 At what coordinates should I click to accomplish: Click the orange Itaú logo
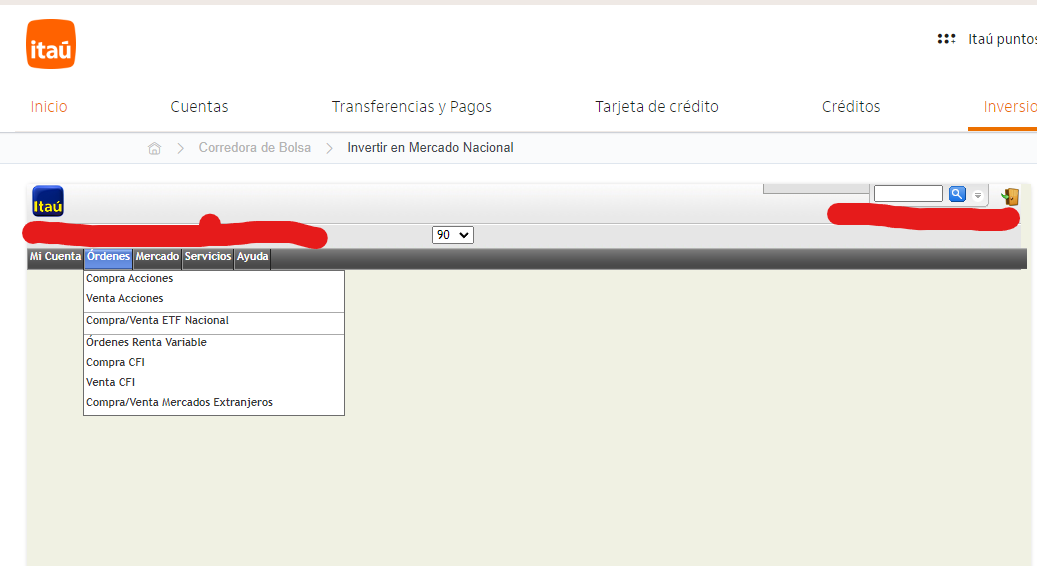[x=51, y=45]
